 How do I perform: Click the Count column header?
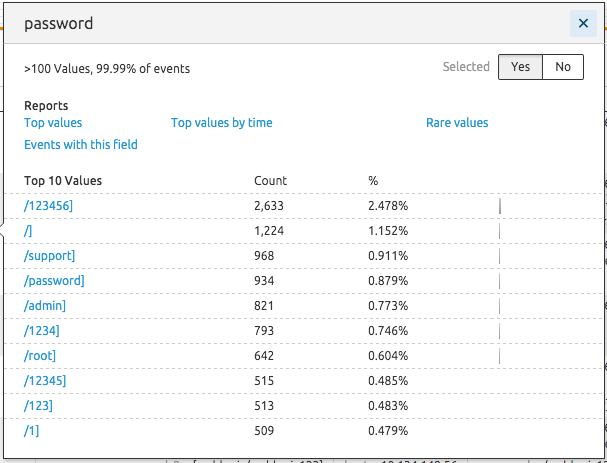(270, 181)
